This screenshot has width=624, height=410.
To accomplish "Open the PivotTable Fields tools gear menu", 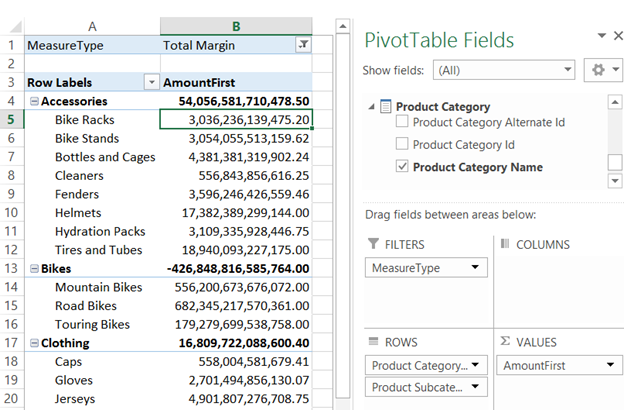I will pyautogui.click(x=602, y=71).
